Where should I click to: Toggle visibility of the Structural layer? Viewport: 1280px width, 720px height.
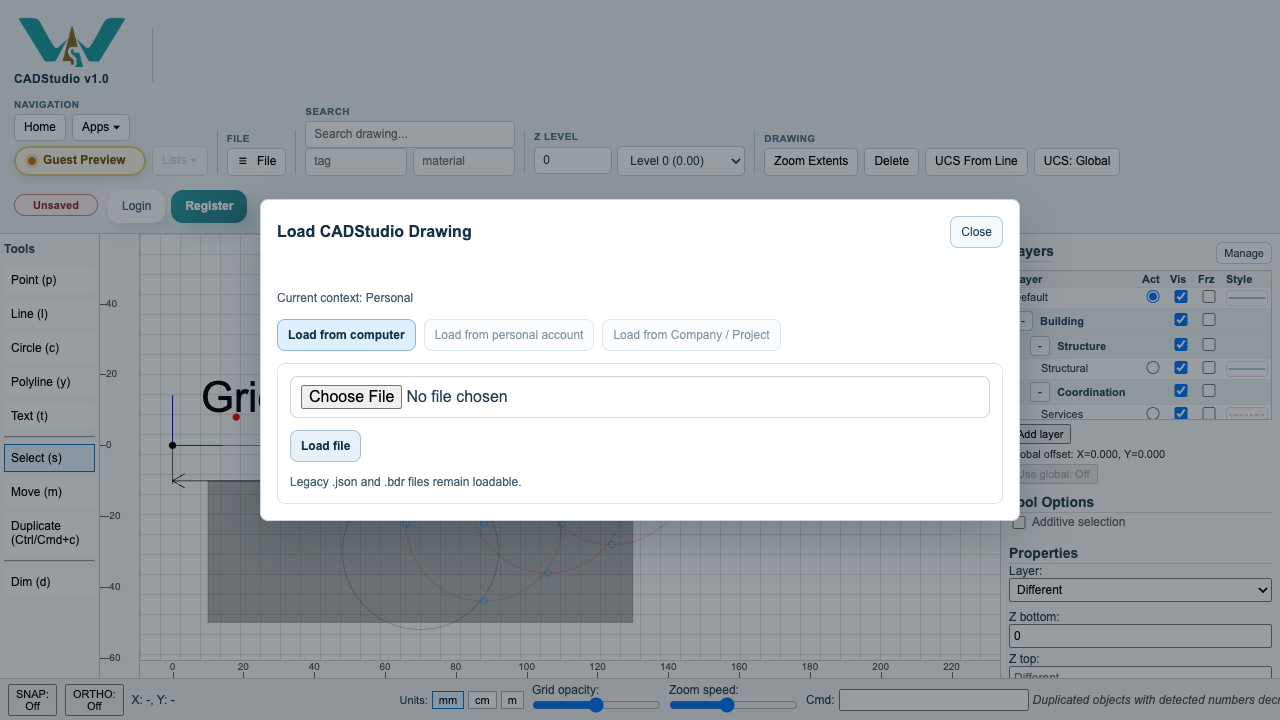click(x=1181, y=368)
